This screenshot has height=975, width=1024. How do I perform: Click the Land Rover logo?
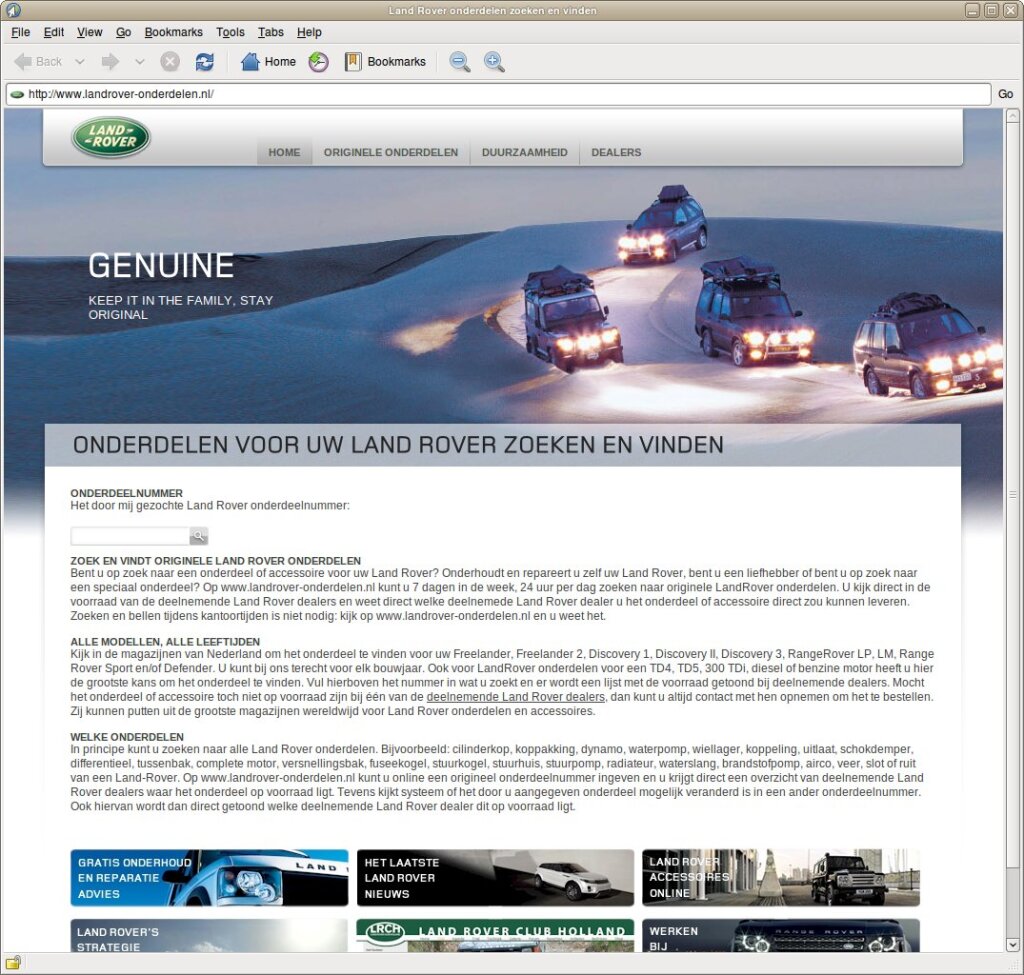click(x=111, y=137)
